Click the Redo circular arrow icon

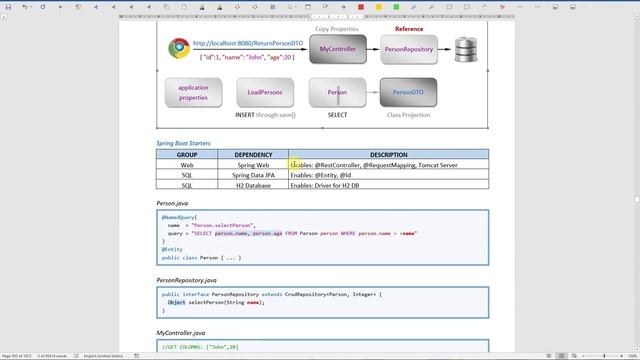43,7
